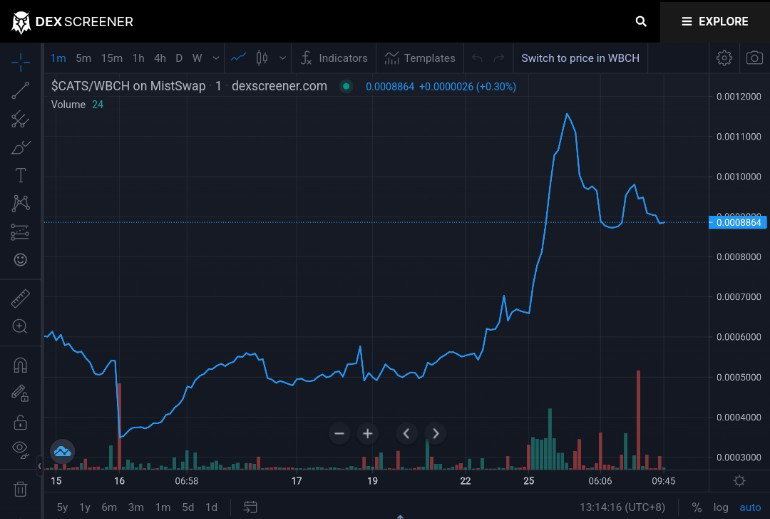
Task: Select the ruler measure tool
Action: 20,299
